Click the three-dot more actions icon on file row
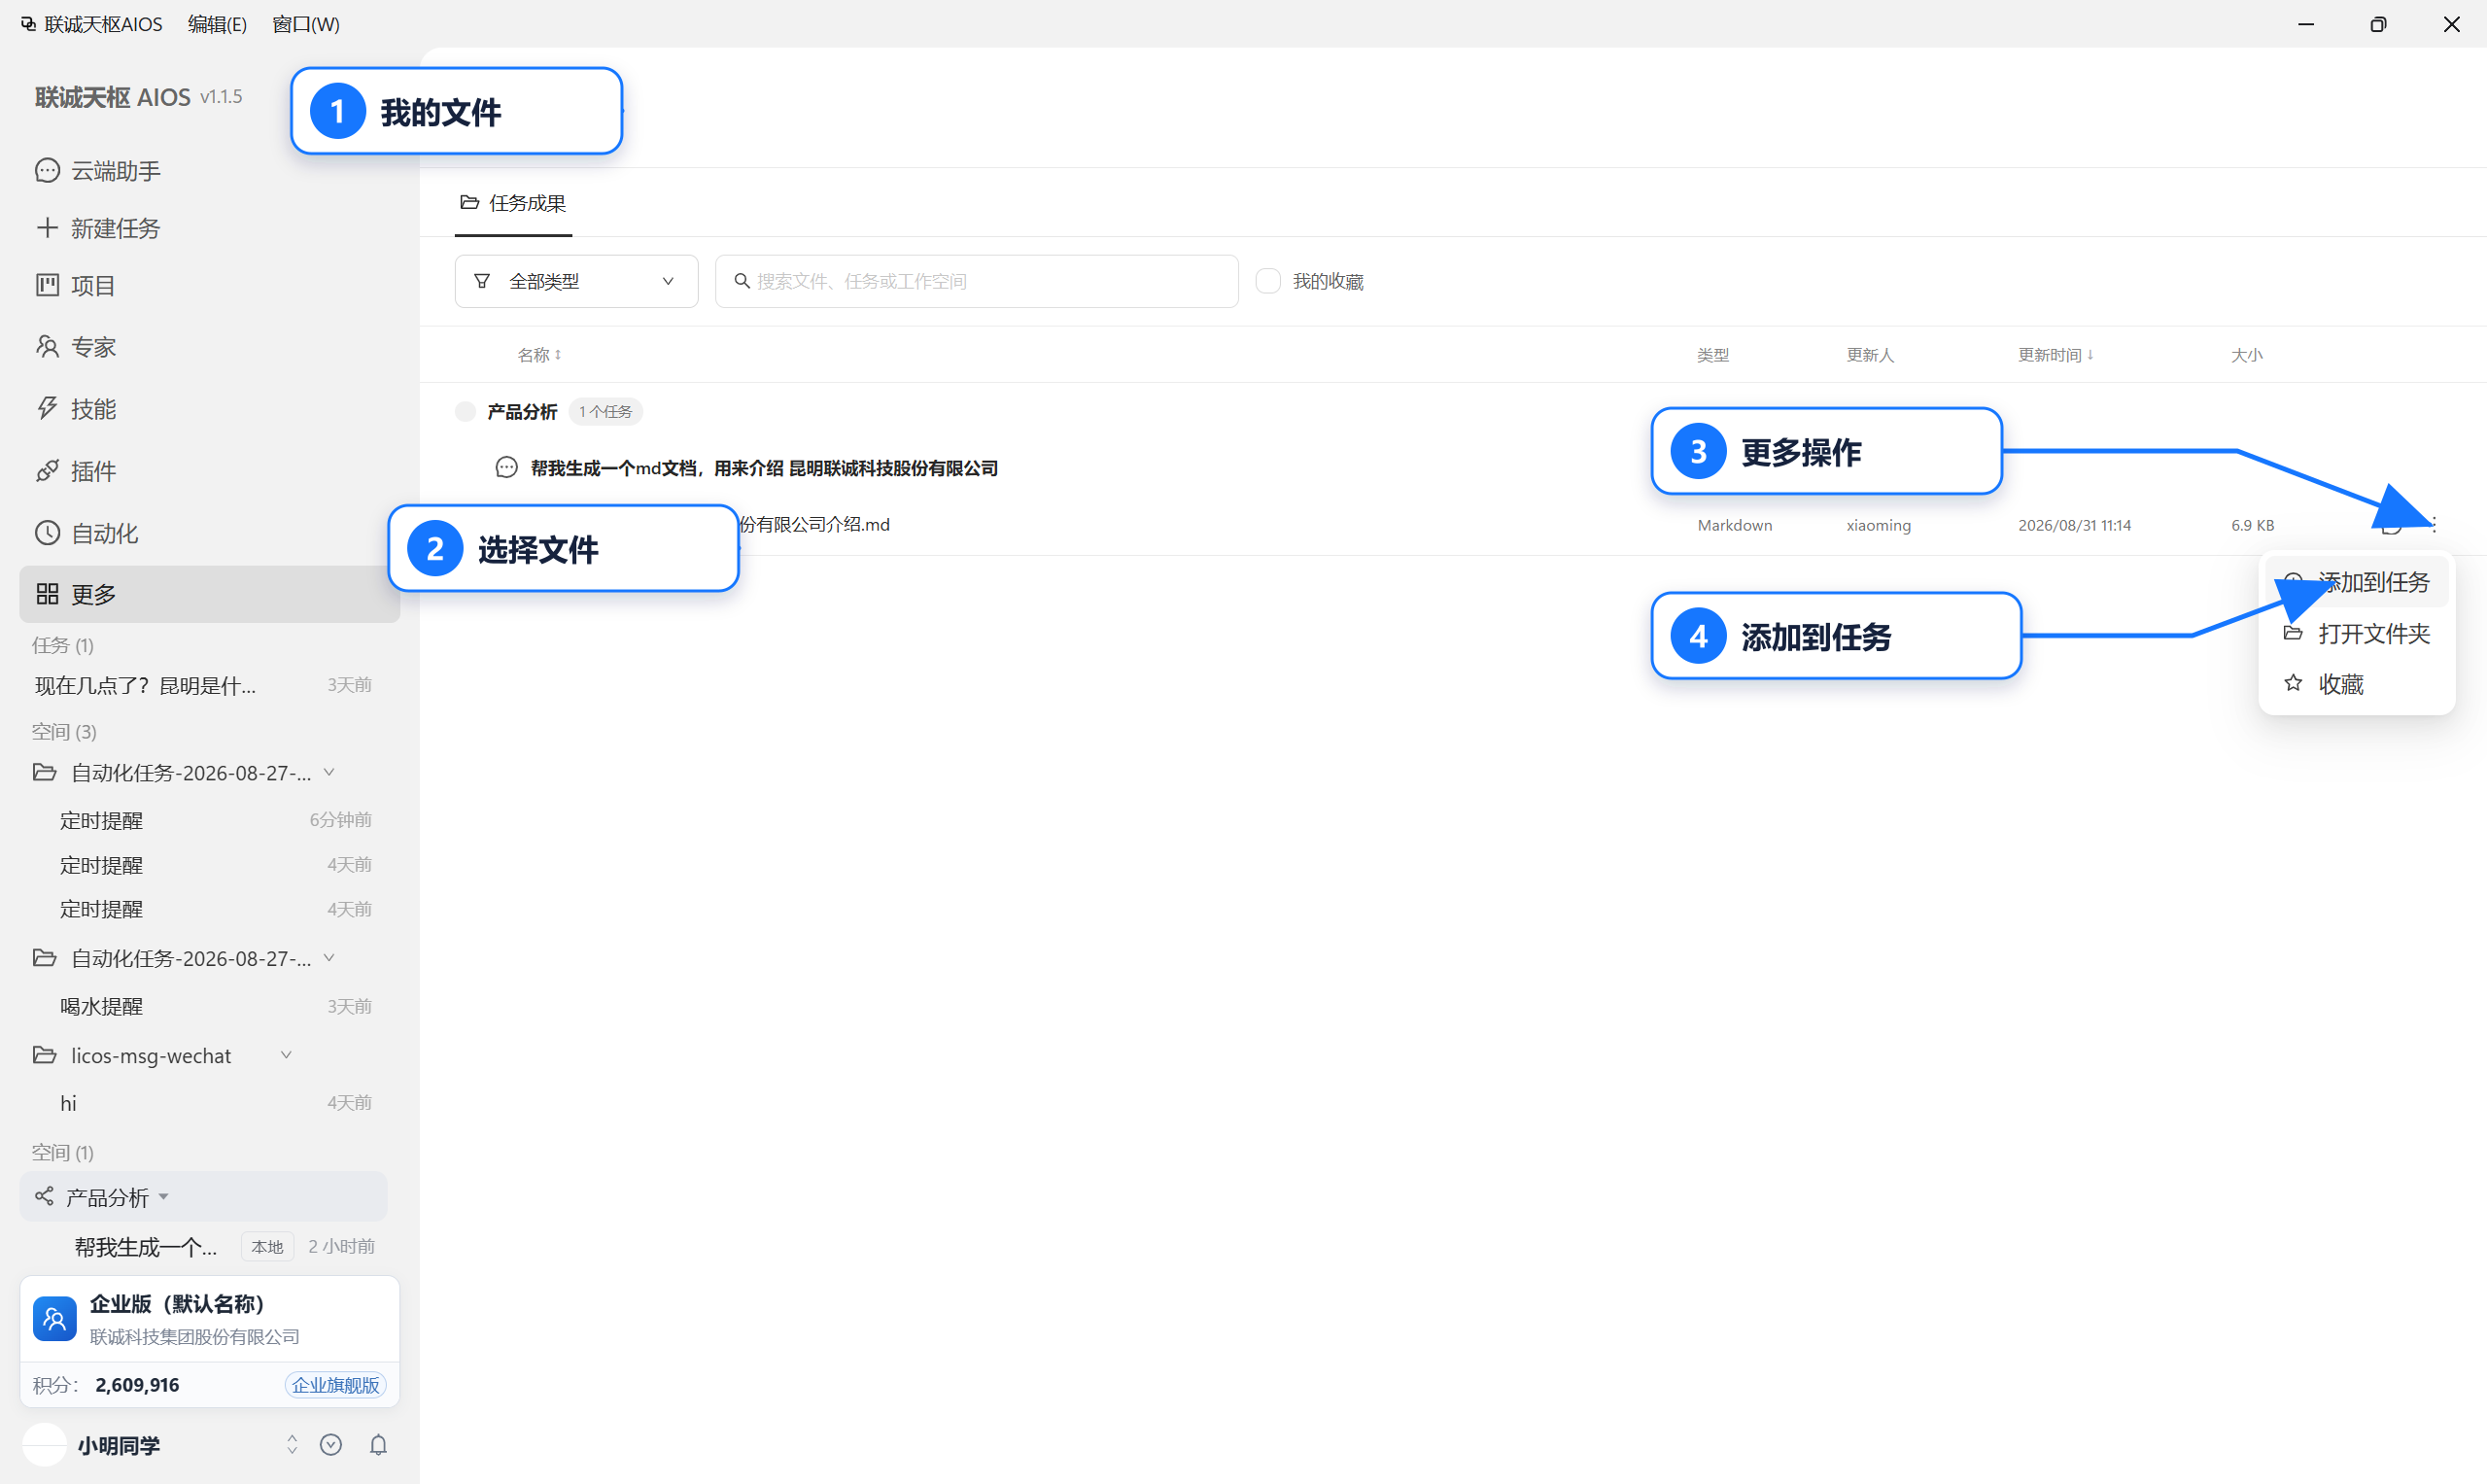This screenshot has width=2487, height=1484. coord(2434,524)
